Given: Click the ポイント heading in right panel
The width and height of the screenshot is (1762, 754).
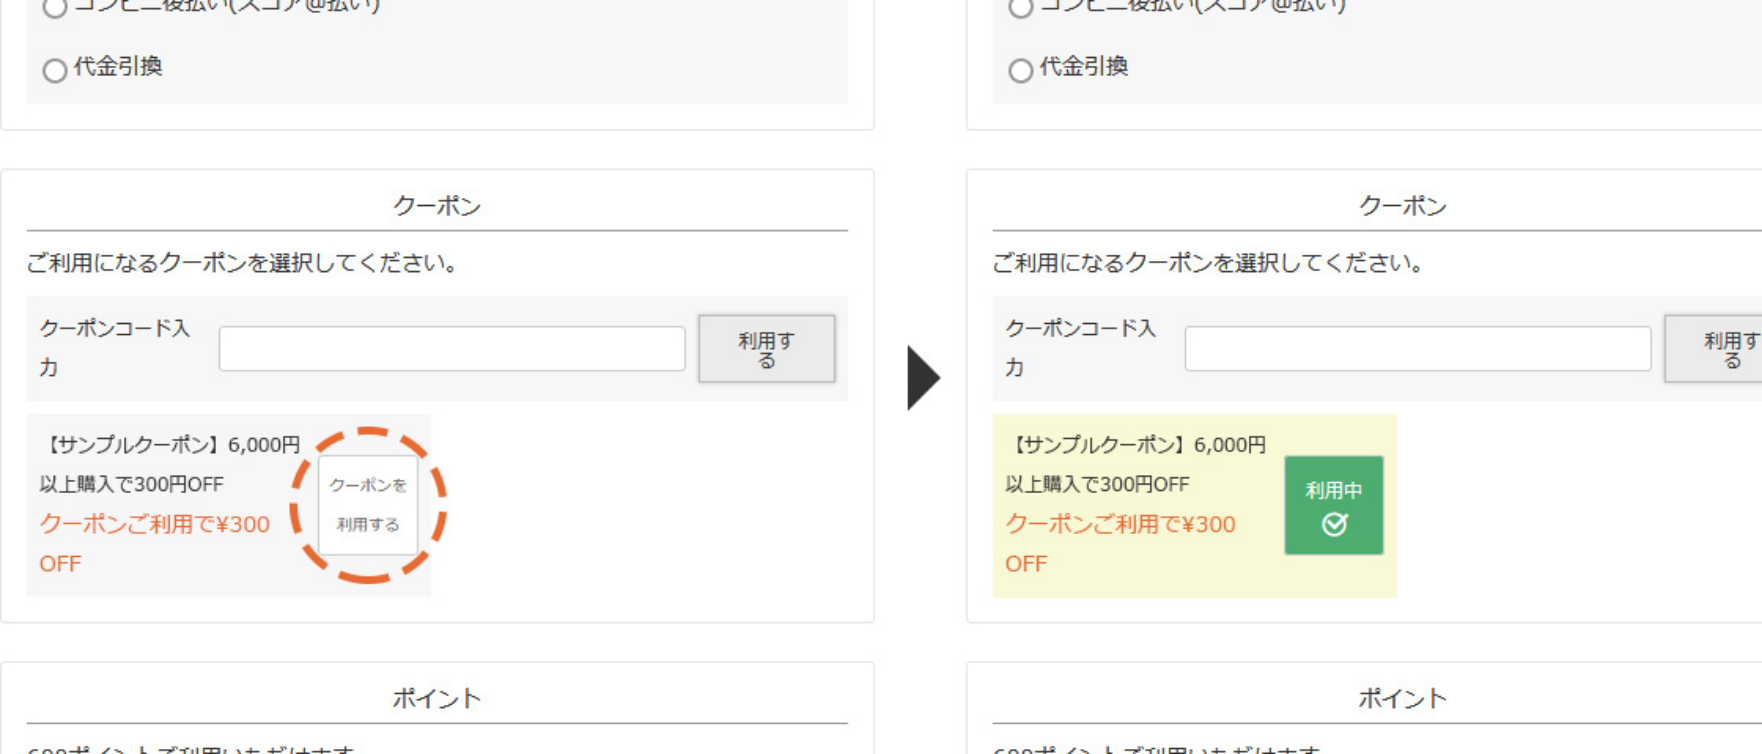Looking at the screenshot, I should click(x=1402, y=698).
